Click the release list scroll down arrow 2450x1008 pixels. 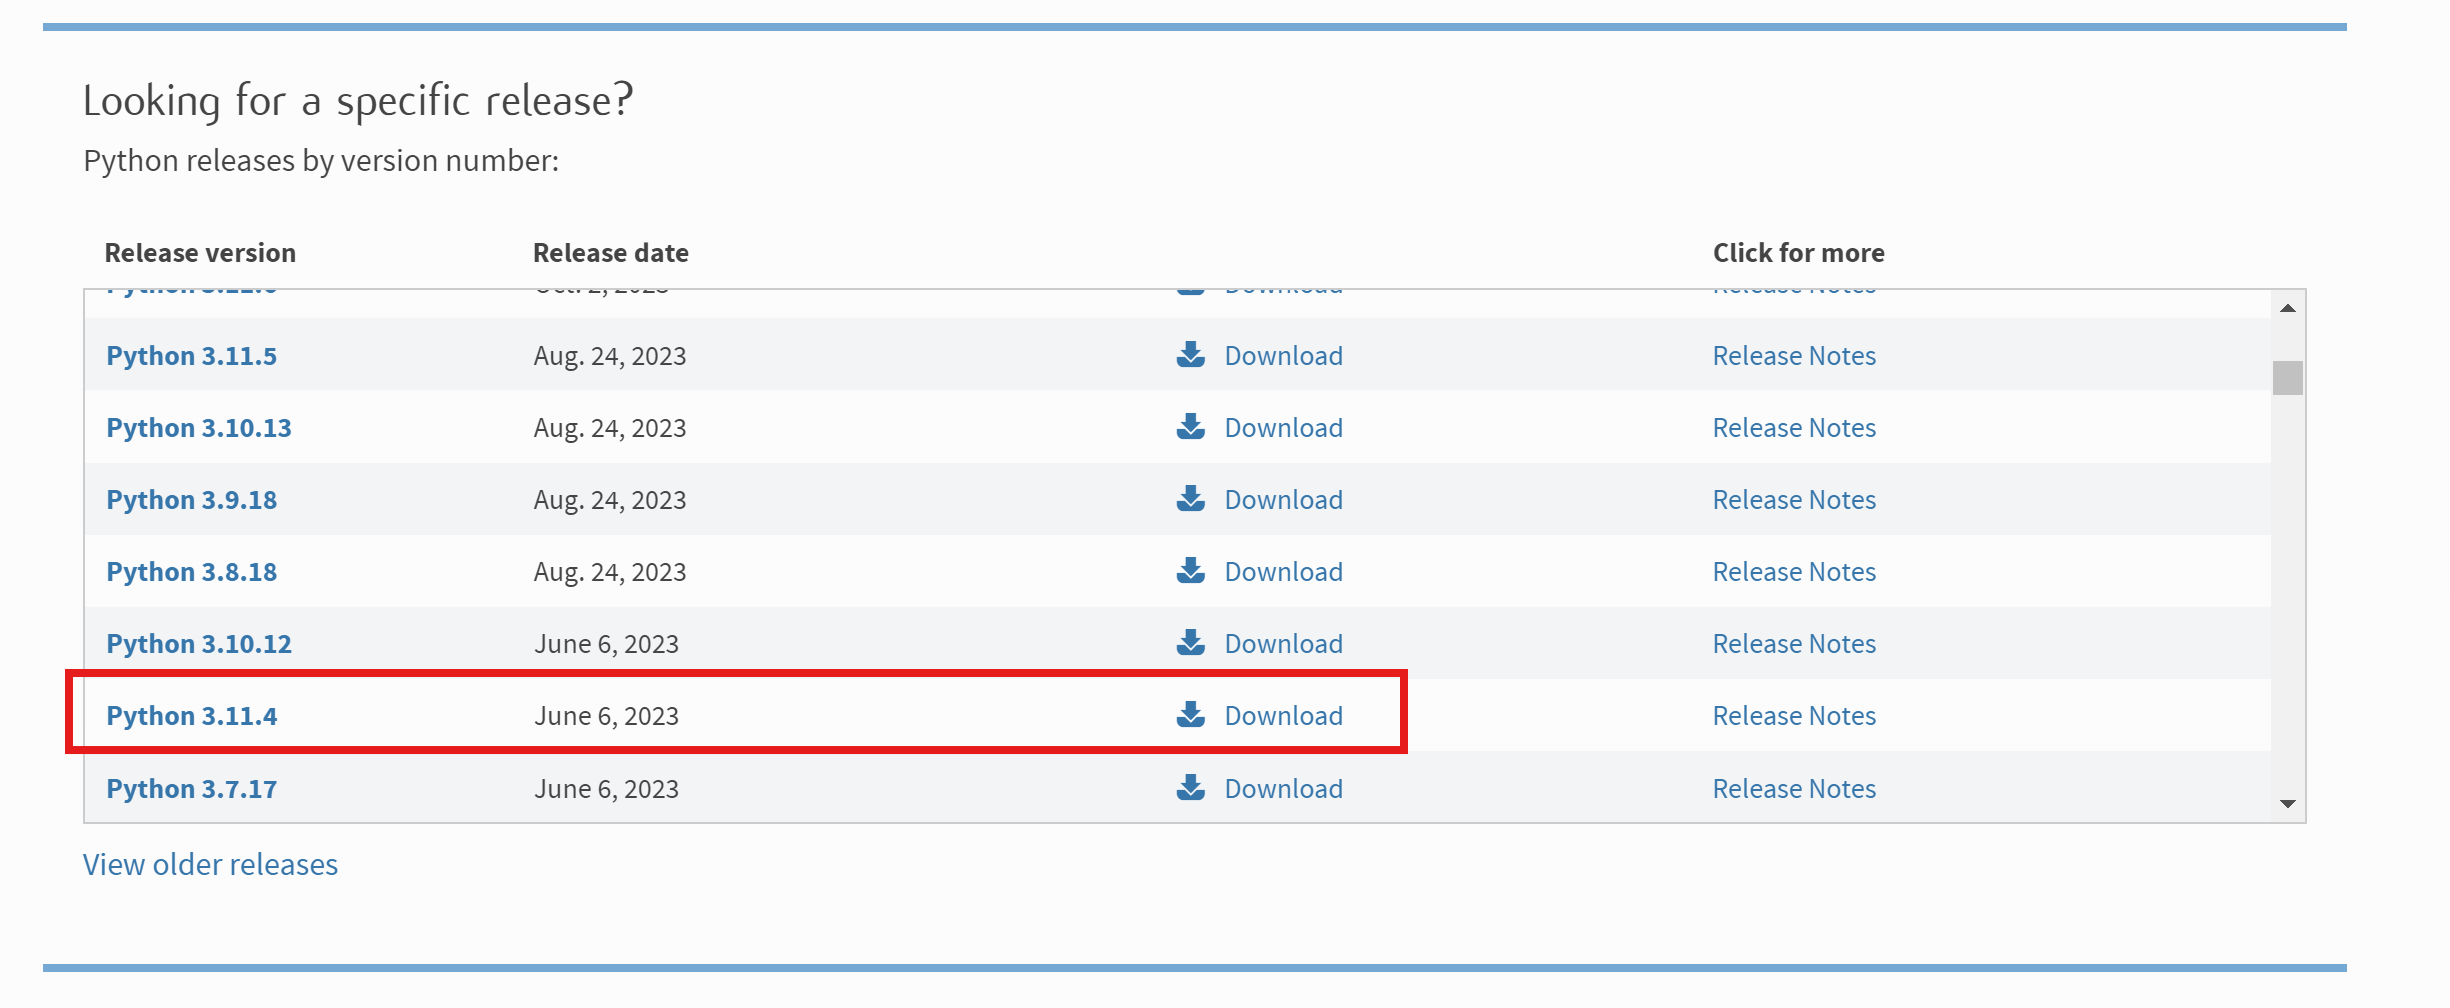click(2287, 804)
